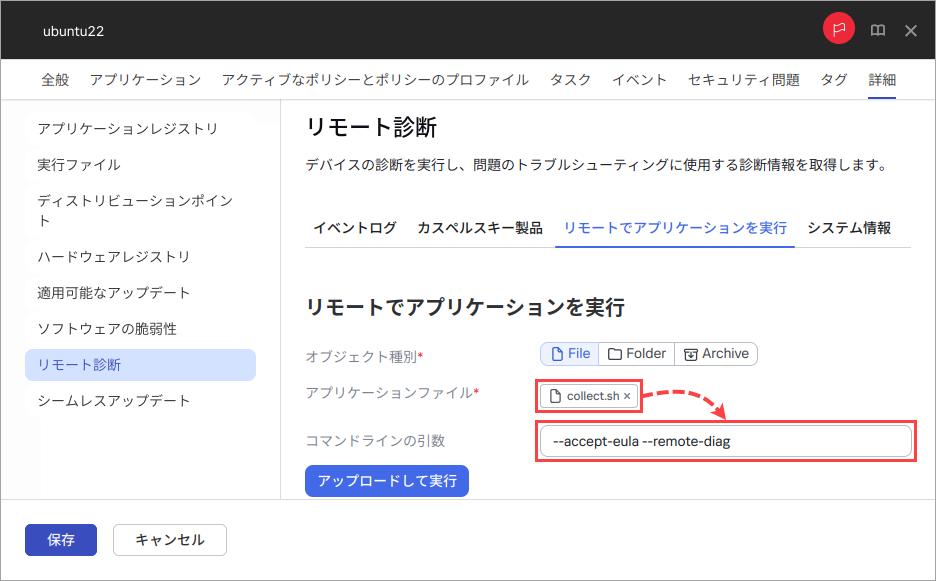936x581 pixels.
Task: Open 適用可能なアップデート in sidebar
Action: pyautogui.click(x=140, y=293)
